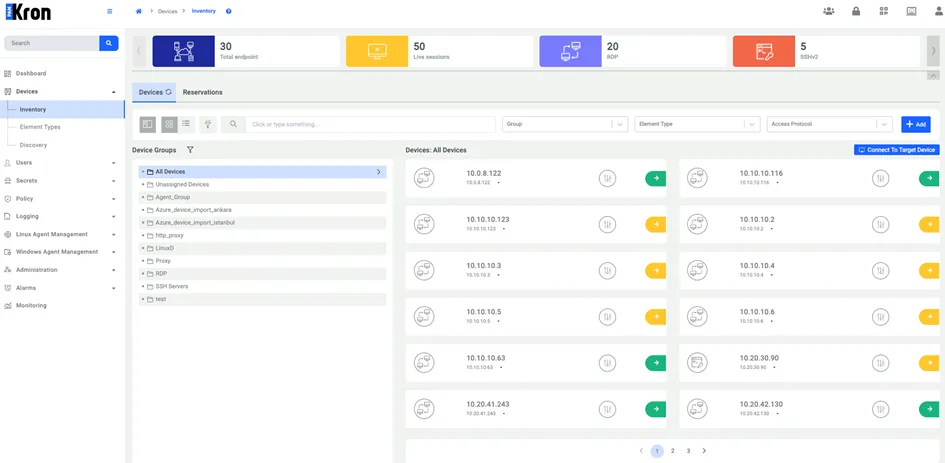Click the home icon in the breadcrumb
Image resolution: width=945 pixels, height=463 pixels.
(x=139, y=11)
